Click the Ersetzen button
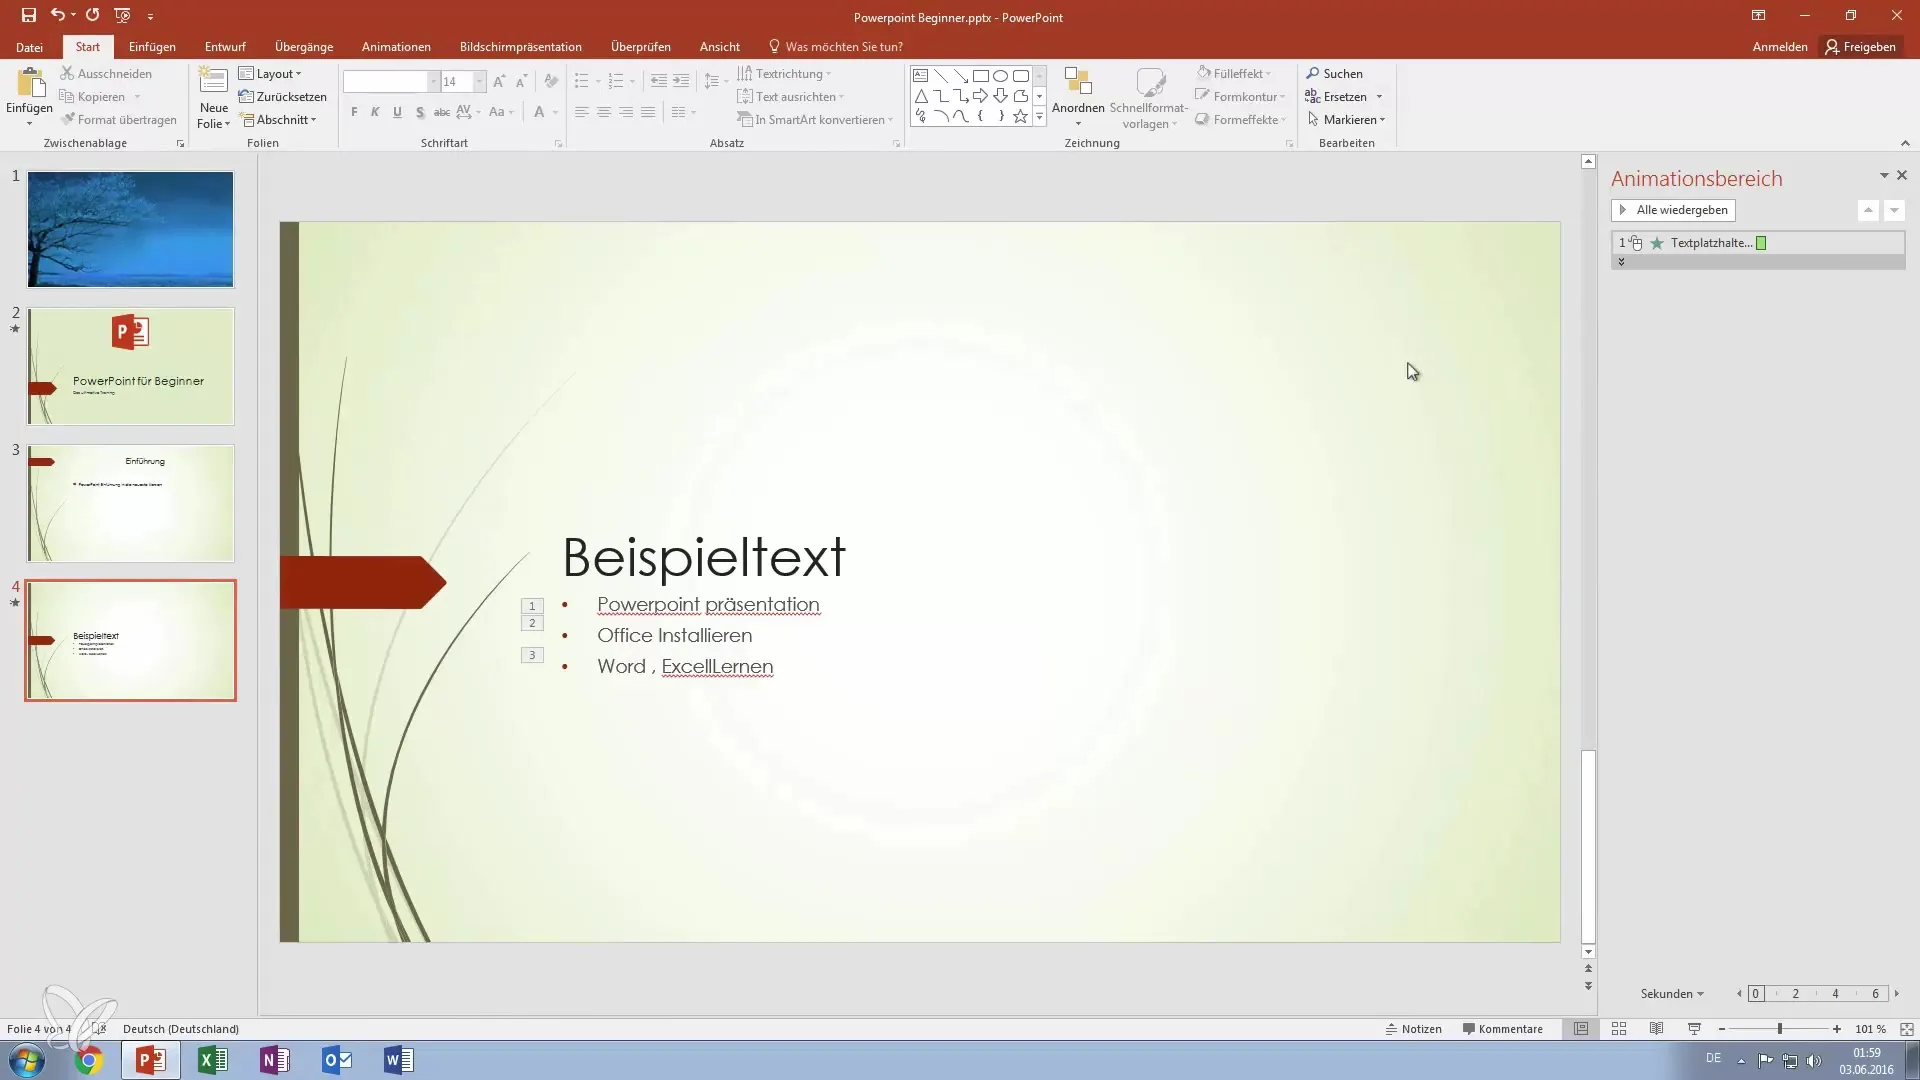 (x=1336, y=96)
